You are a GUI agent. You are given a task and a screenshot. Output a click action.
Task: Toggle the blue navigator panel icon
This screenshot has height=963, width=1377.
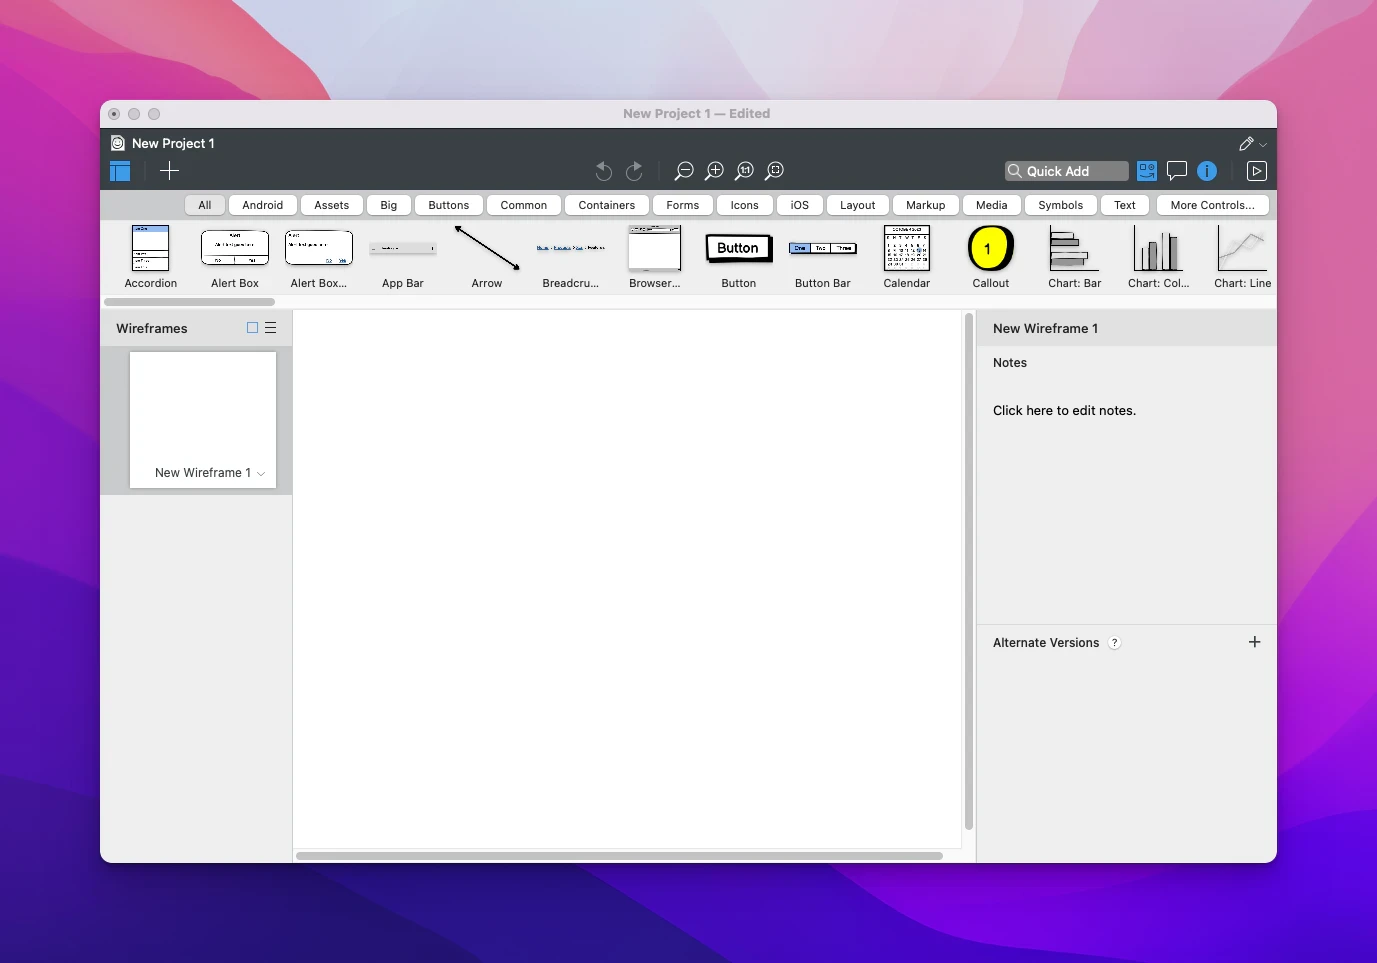[x=121, y=171]
